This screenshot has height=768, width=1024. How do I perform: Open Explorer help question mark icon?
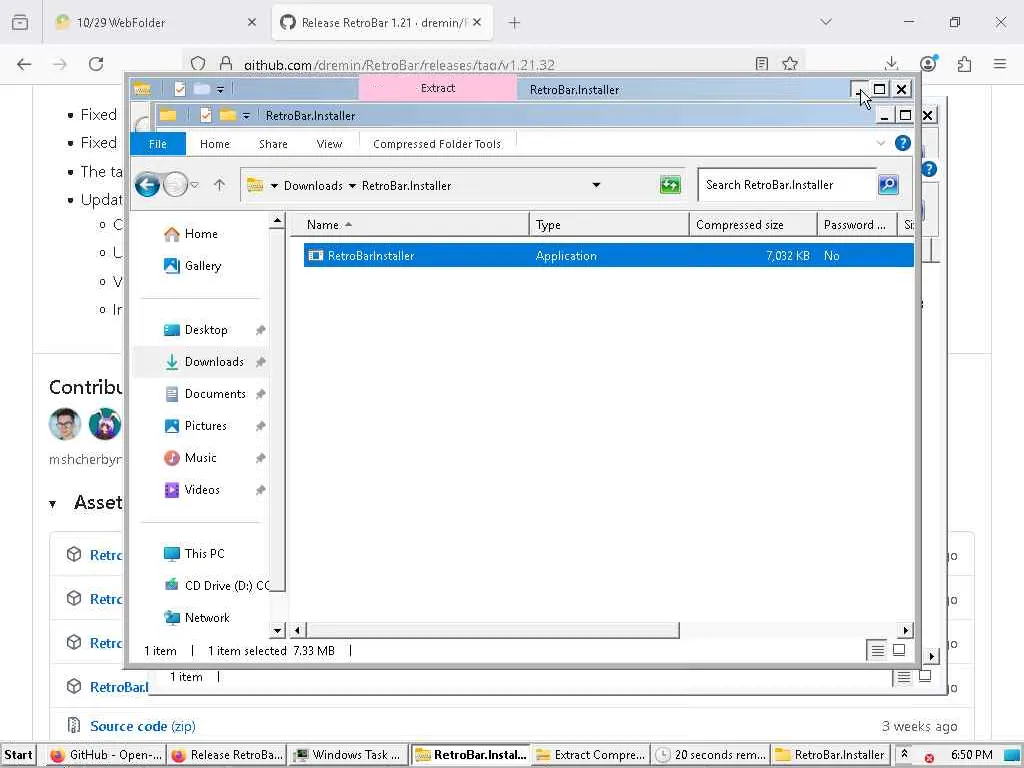pos(903,143)
